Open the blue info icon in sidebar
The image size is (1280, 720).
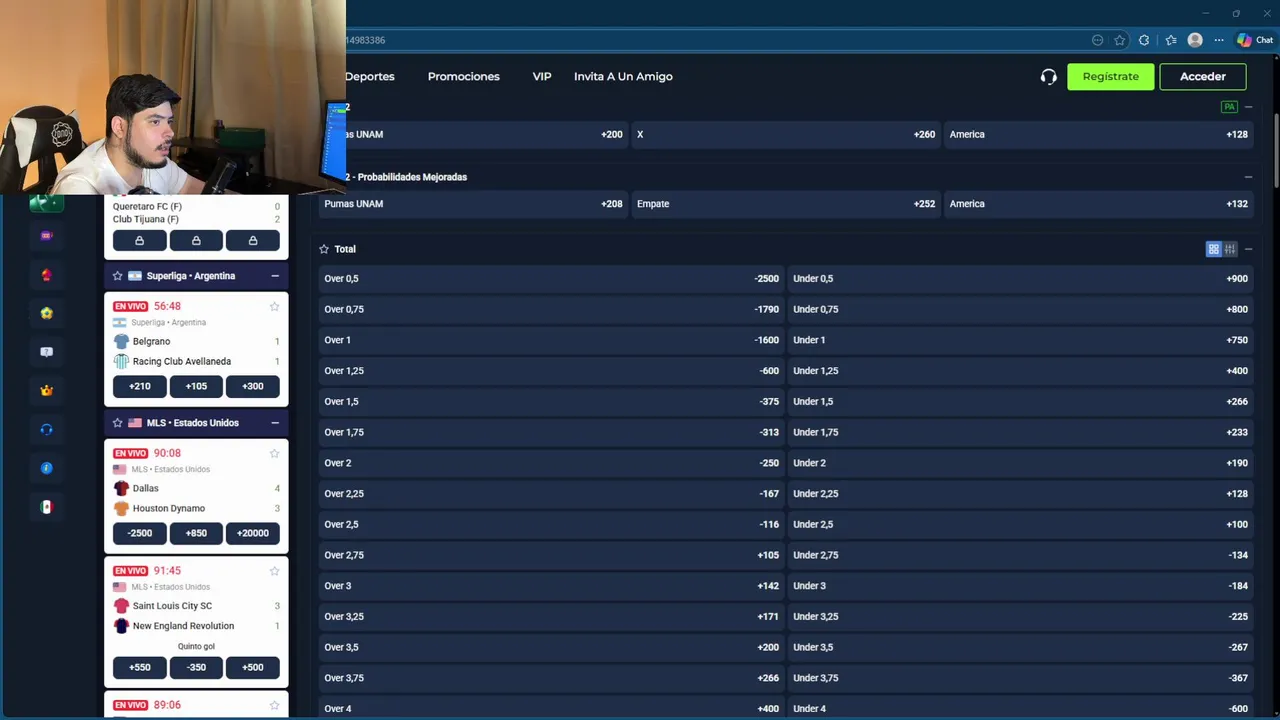(x=46, y=468)
